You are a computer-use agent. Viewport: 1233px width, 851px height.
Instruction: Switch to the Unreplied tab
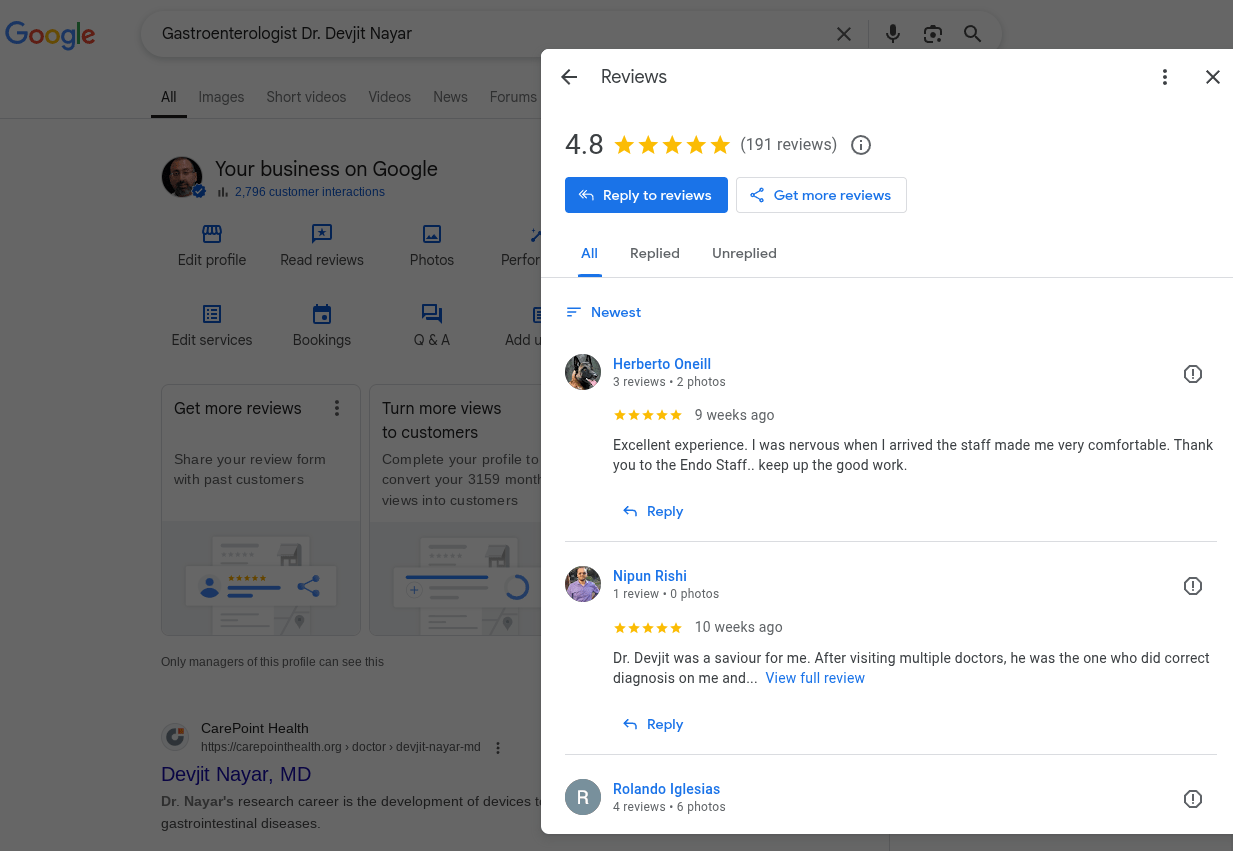click(x=744, y=253)
